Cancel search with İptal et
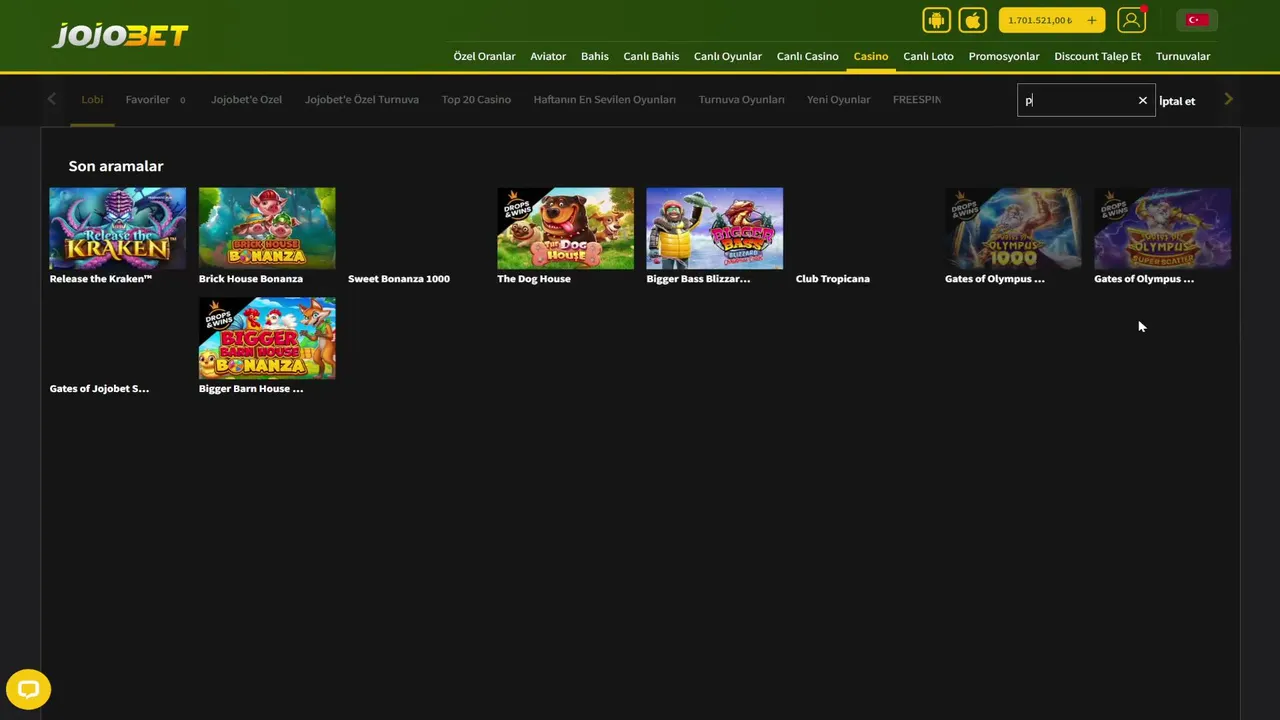1280x720 pixels. [x=1177, y=101]
